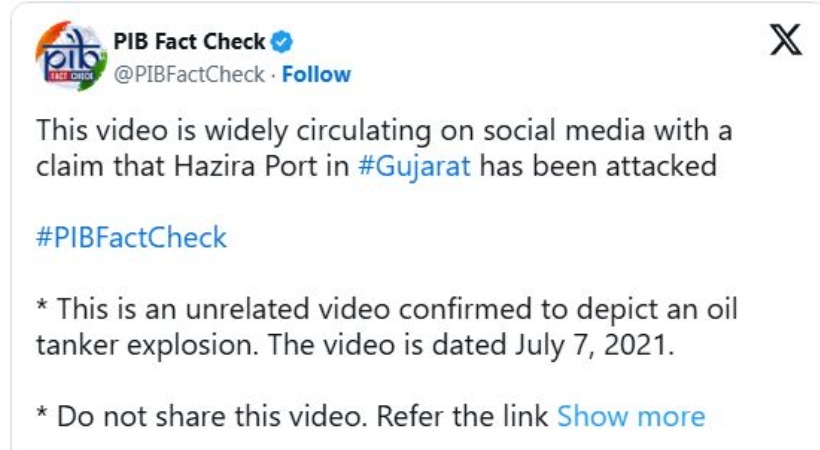Open the @PIBFactCheck handle
The image size is (820, 450).
click(x=189, y=74)
